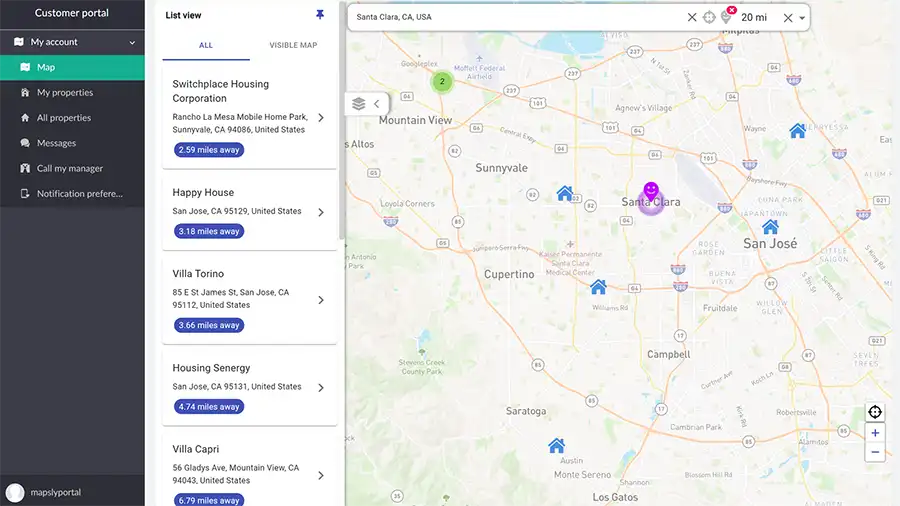Image resolution: width=900 pixels, height=506 pixels.
Task: Collapse the layers panel arrow
Action: (x=376, y=103)
